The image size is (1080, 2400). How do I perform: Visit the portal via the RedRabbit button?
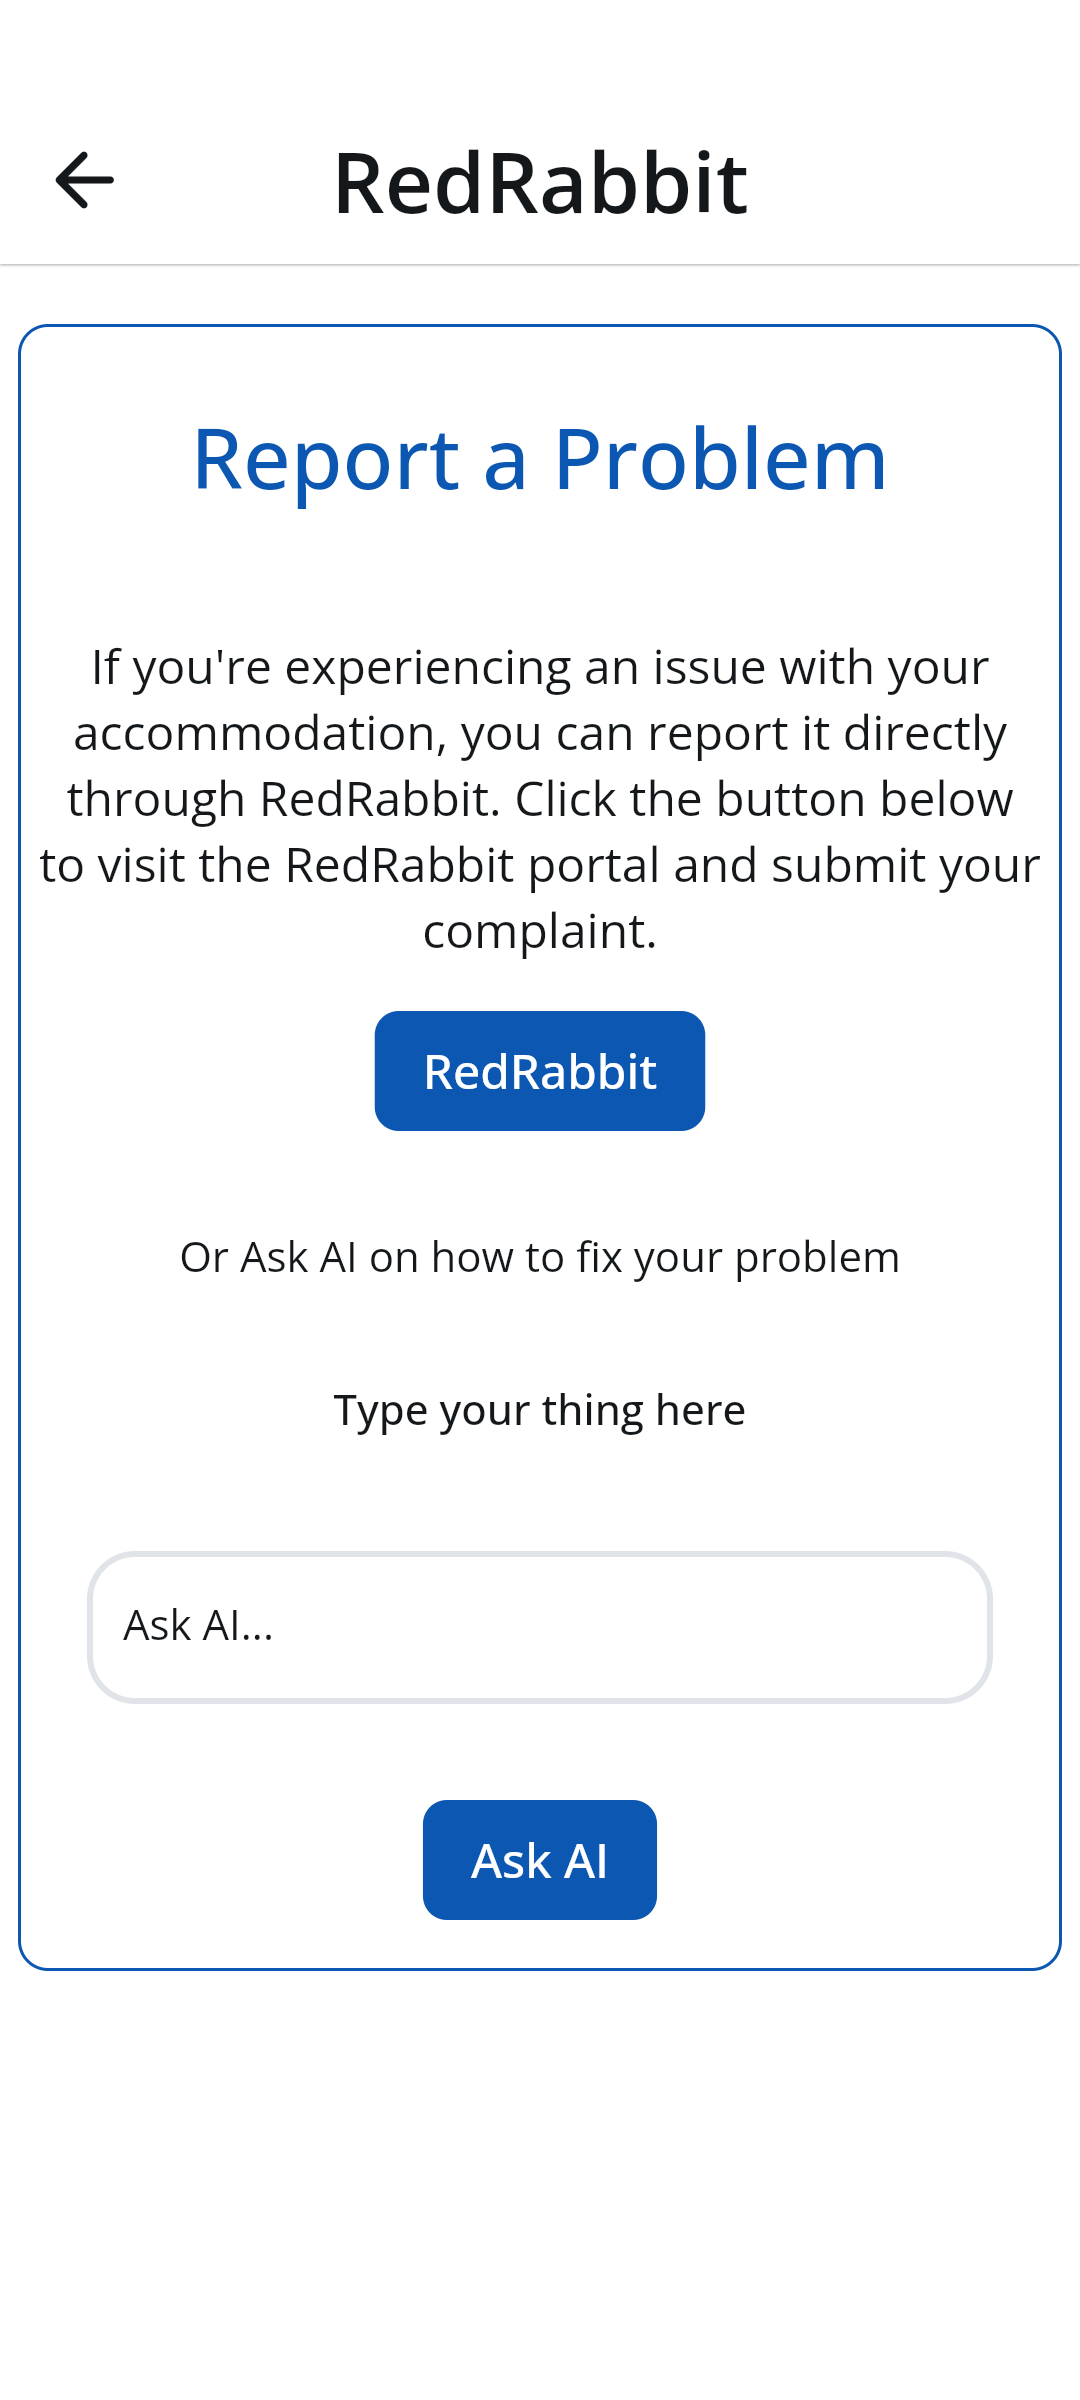540,1071
